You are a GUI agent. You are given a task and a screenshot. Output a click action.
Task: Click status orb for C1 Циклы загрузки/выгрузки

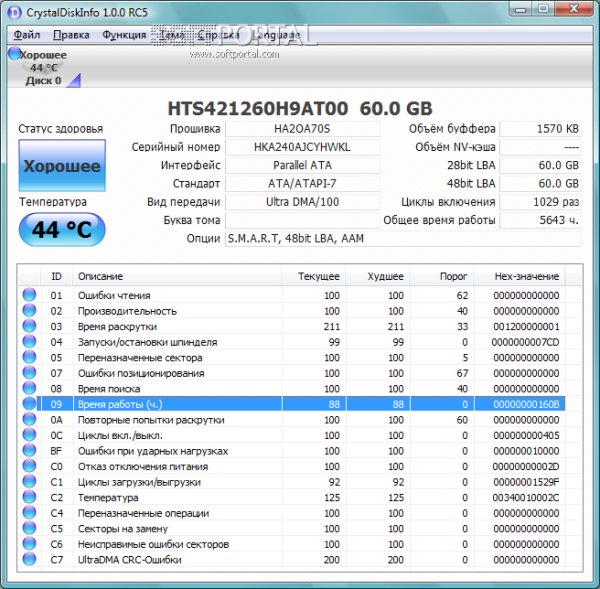[29, 481]
